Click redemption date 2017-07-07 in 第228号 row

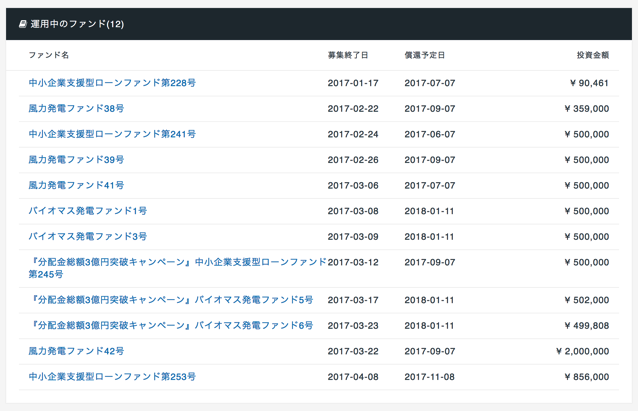tap(430, 83)
